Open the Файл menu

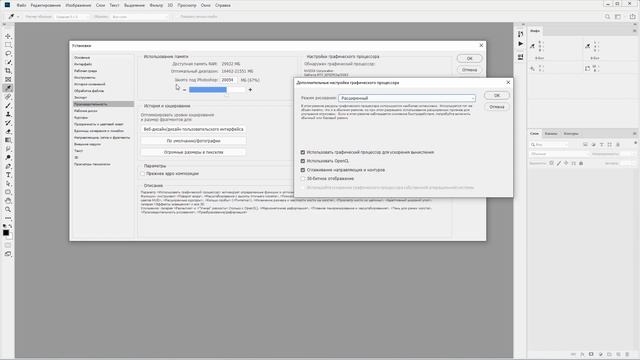22,5
